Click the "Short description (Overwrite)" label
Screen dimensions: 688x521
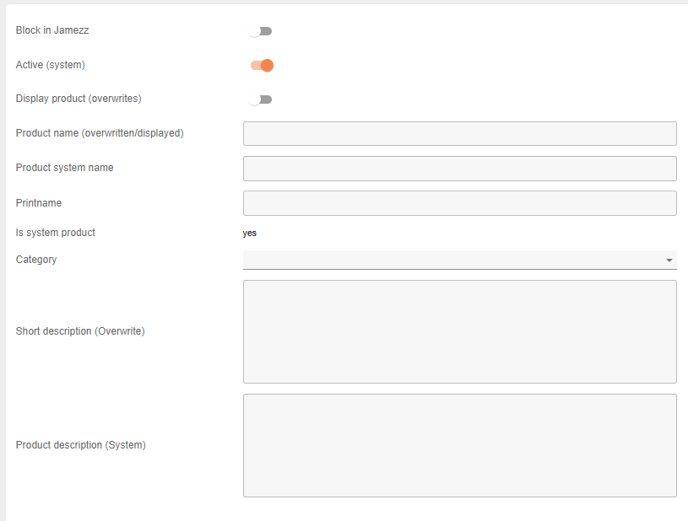pos(80,331)
